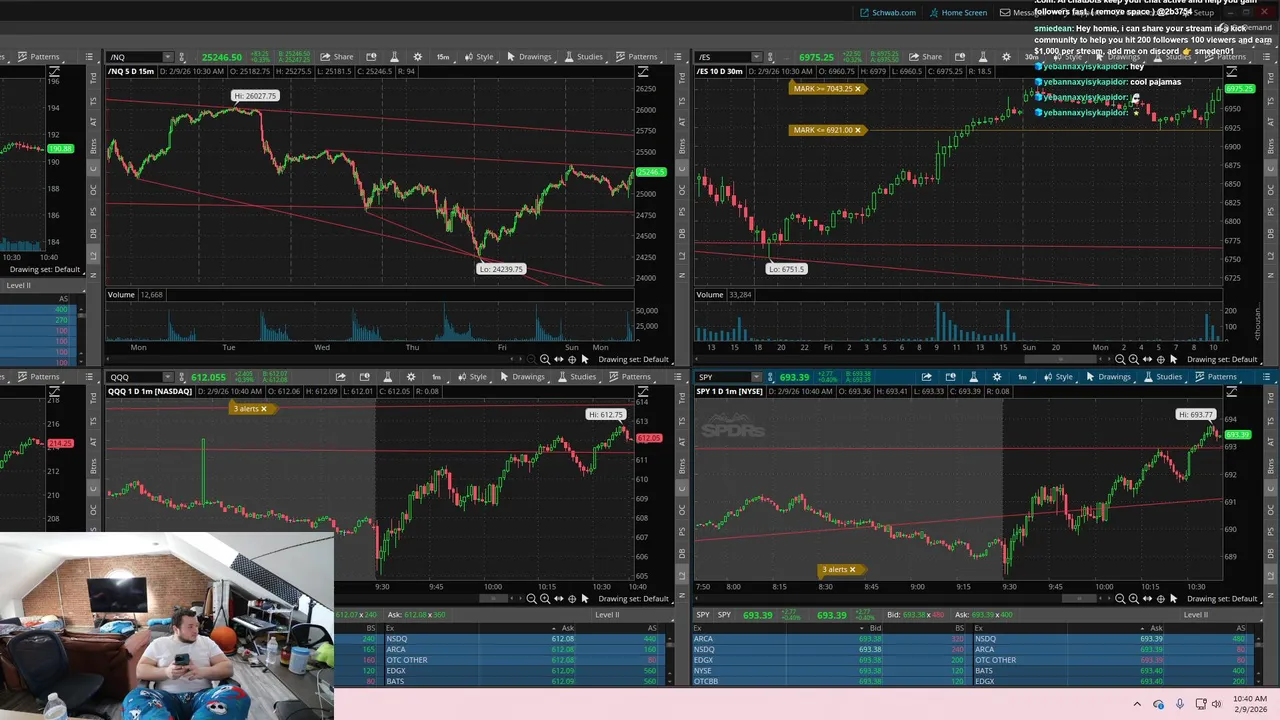Open settings gear on SPY chart

pyautogui.click(x=997, y=377)
